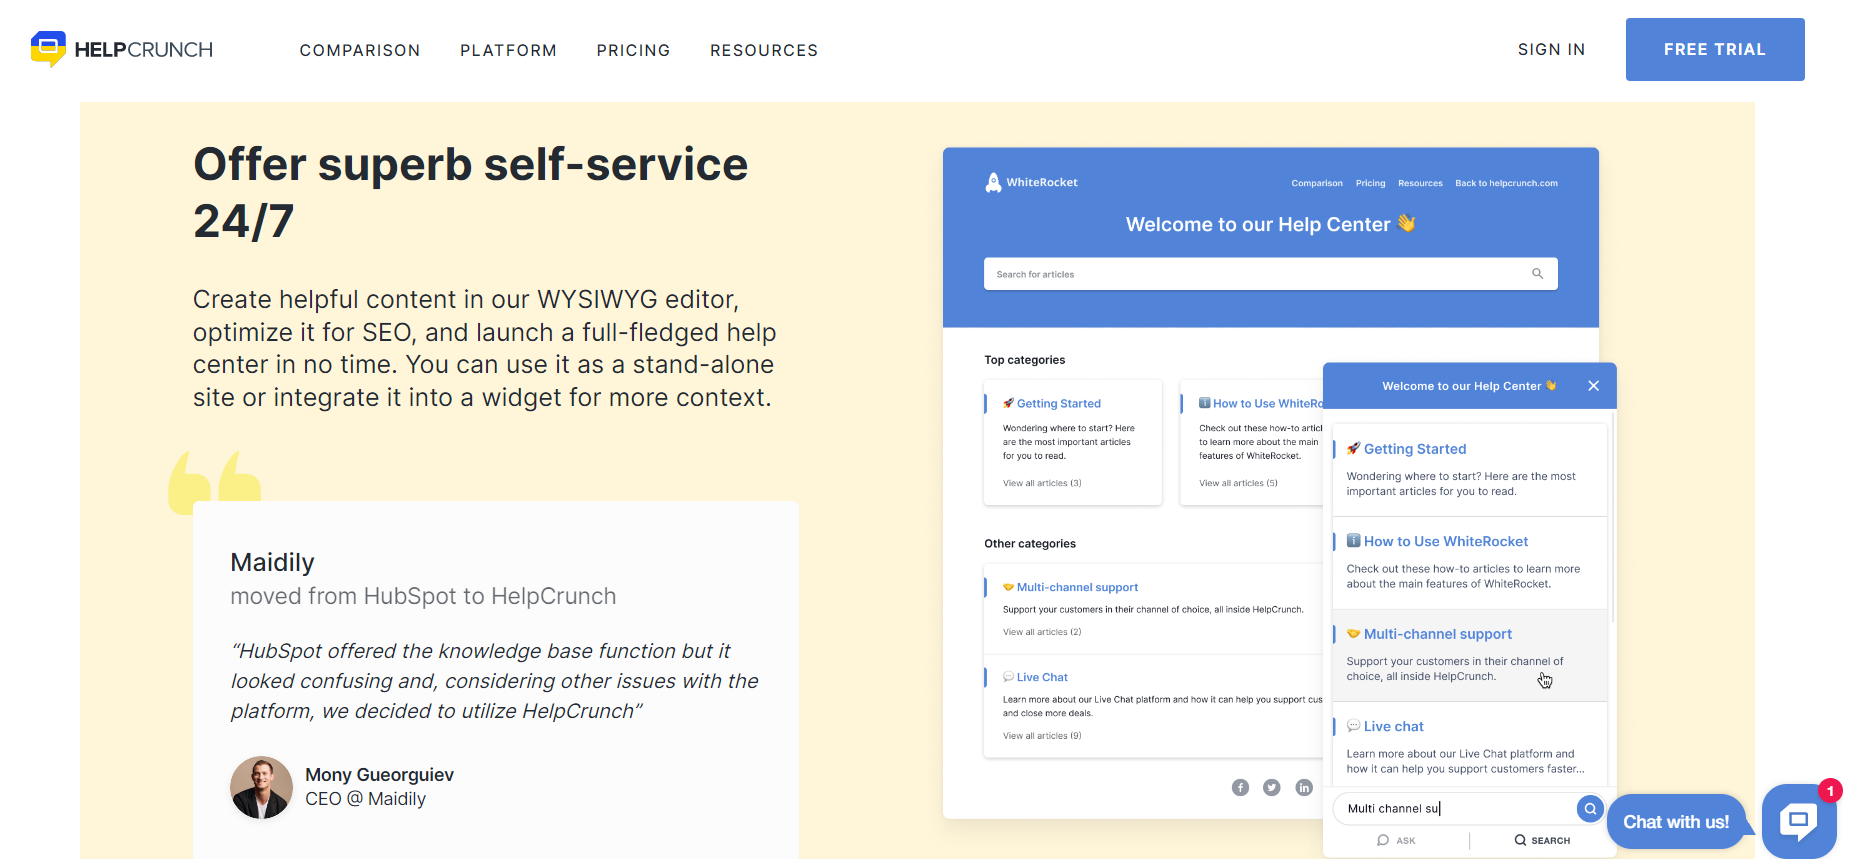Screen dimensions: 1859x859
Task: Open Getting Started category card
Action: coord(1073,442)
